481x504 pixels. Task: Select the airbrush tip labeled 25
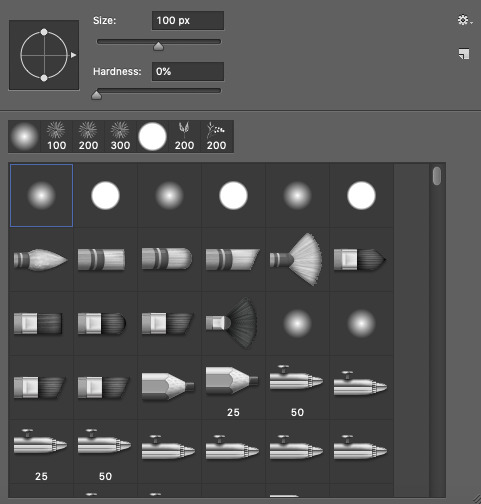pyautogui.click(x=41, y=452)
